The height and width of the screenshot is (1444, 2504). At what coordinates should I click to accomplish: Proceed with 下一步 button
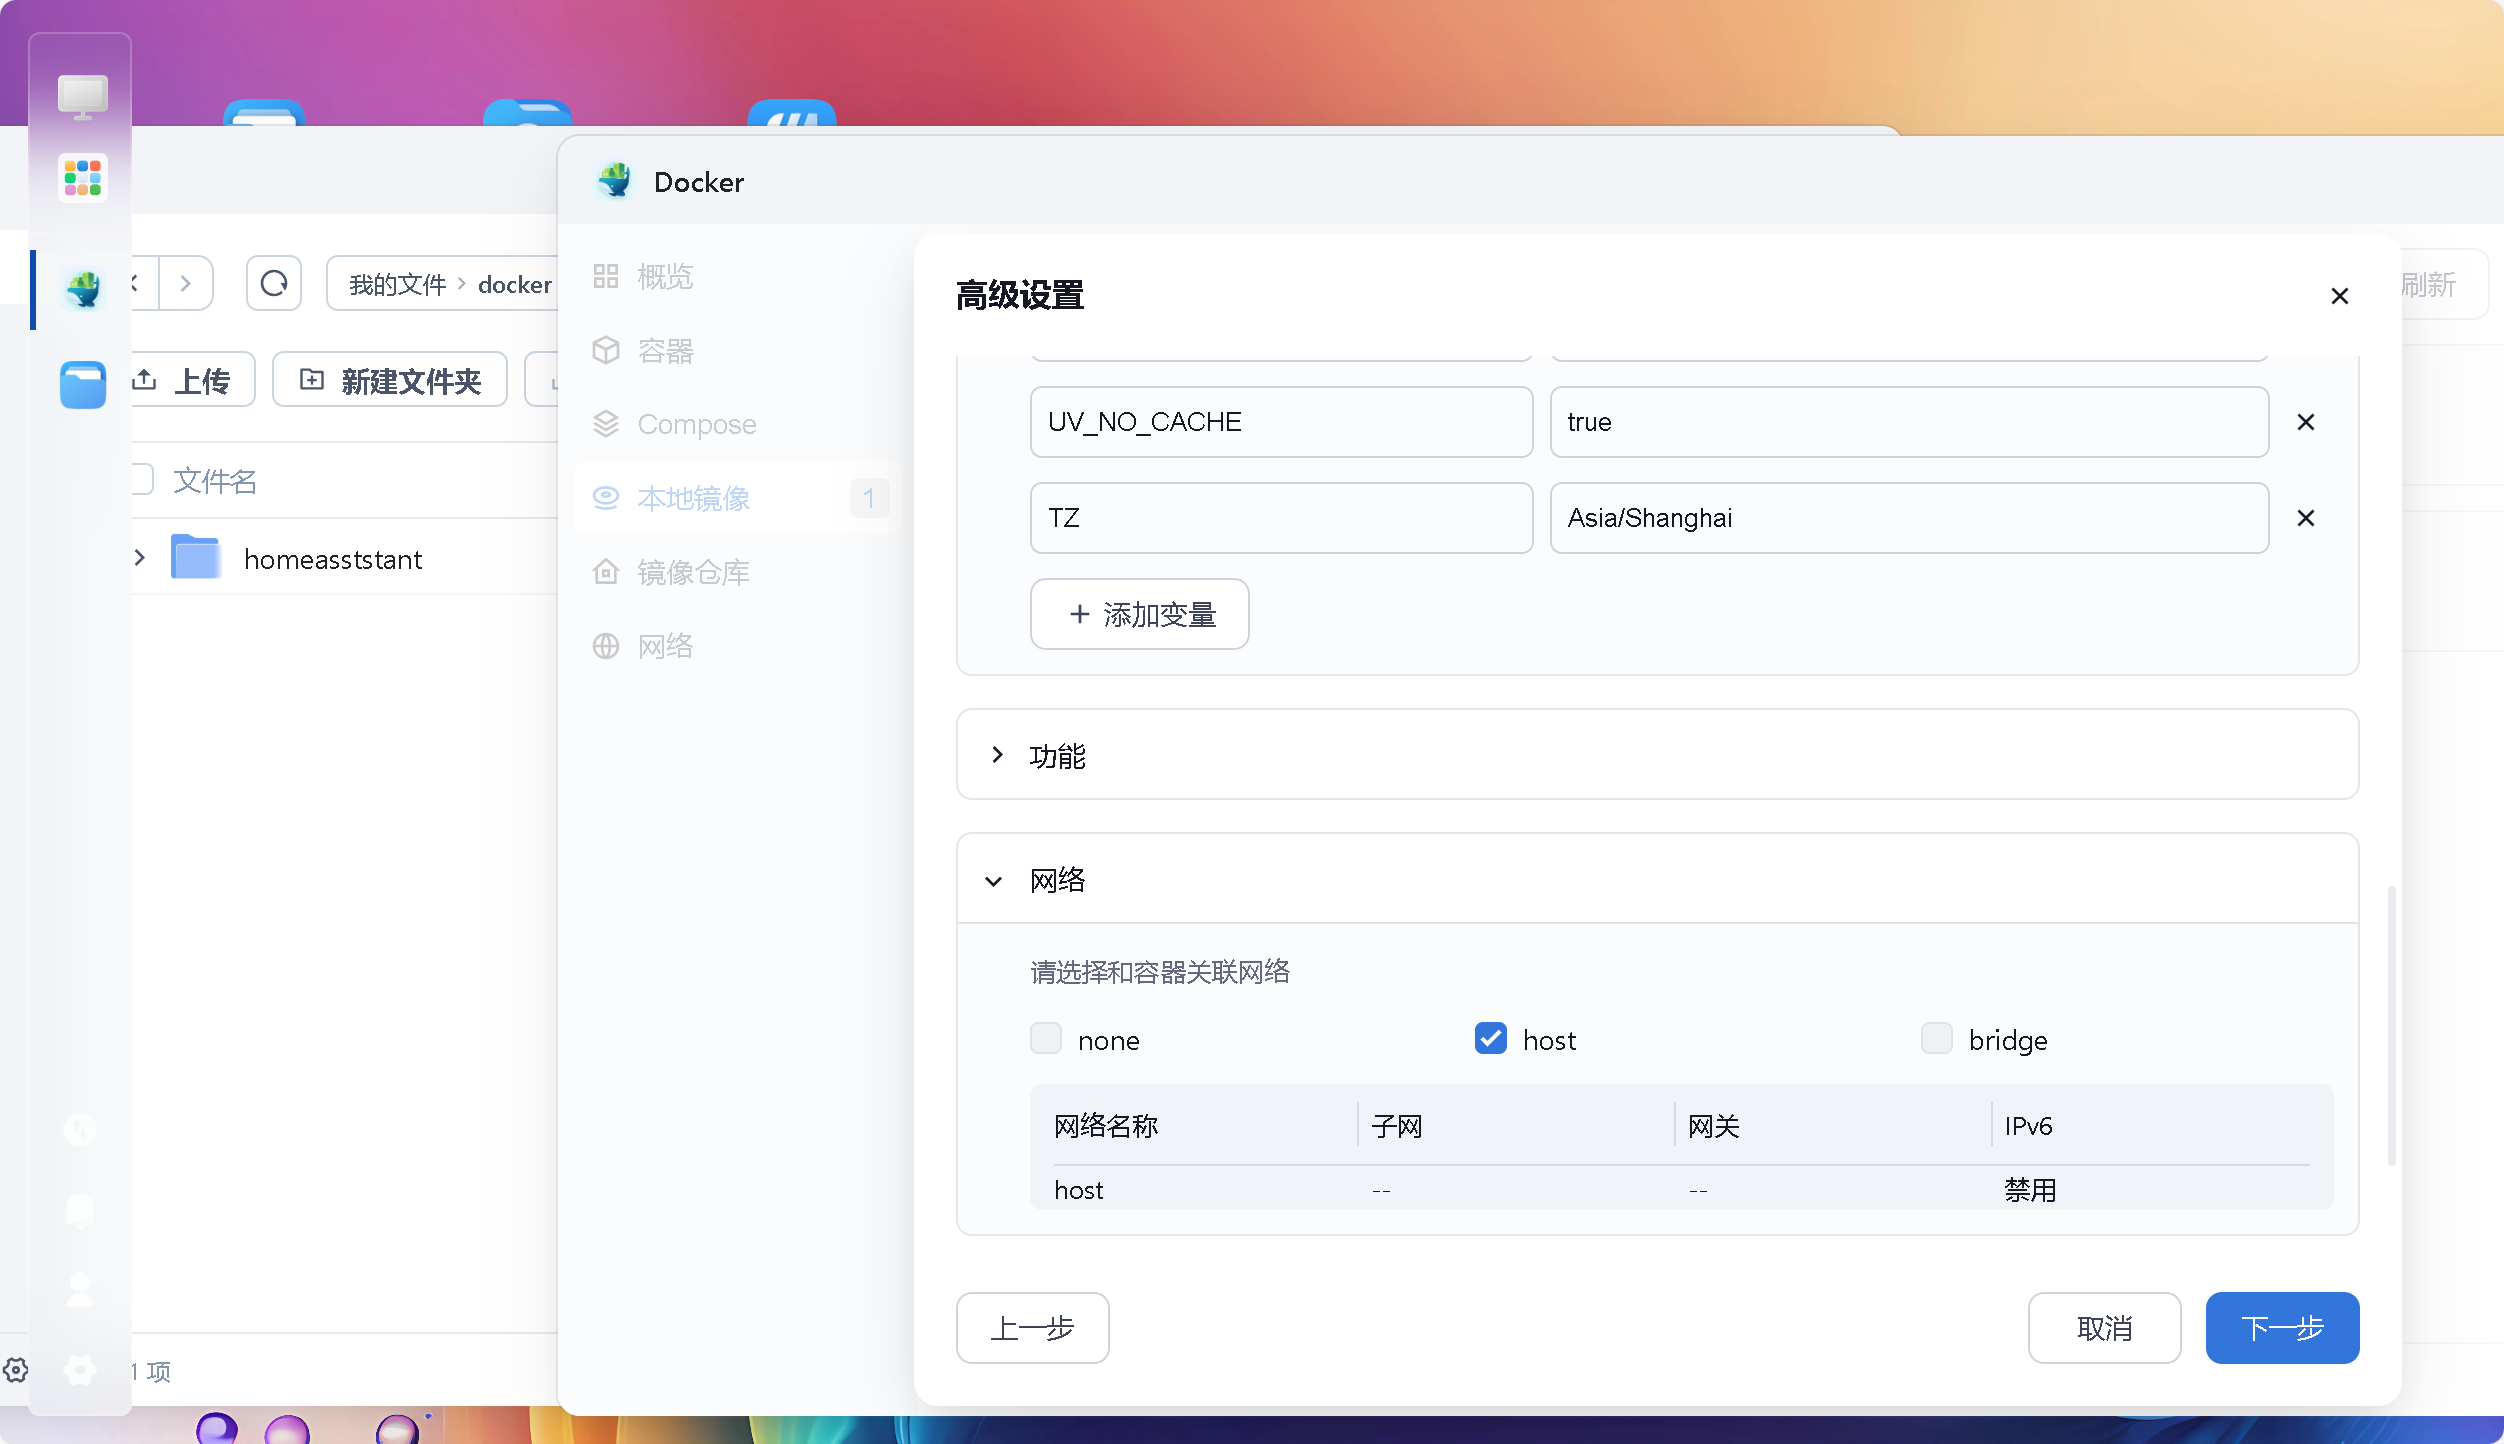(x=2282, y=1328)
